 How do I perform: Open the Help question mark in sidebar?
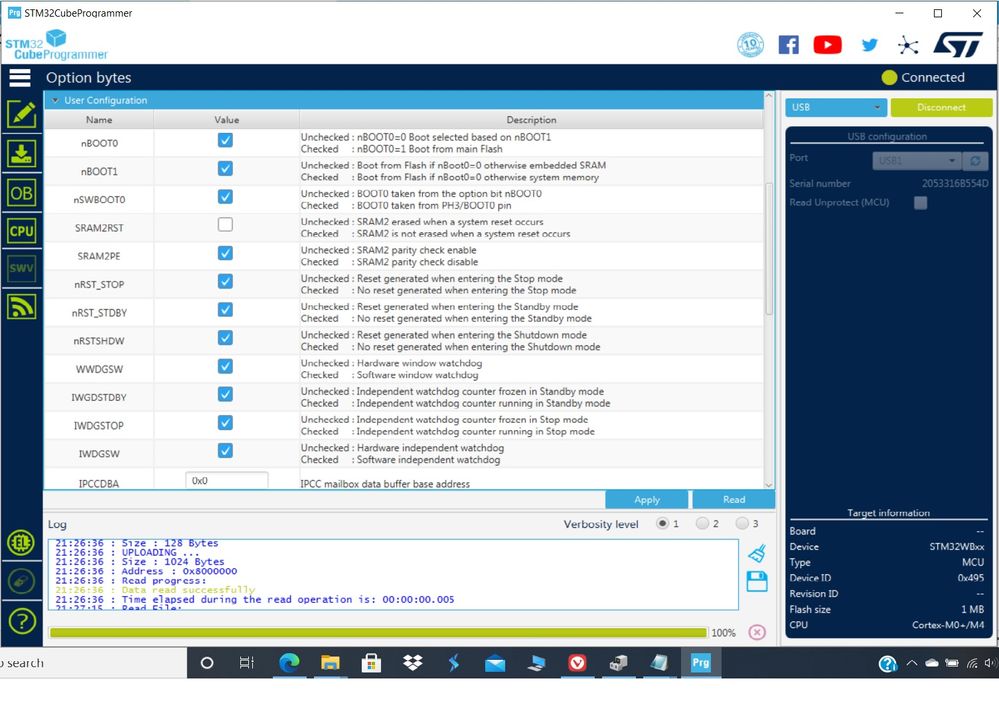click(x=22, y=621)
